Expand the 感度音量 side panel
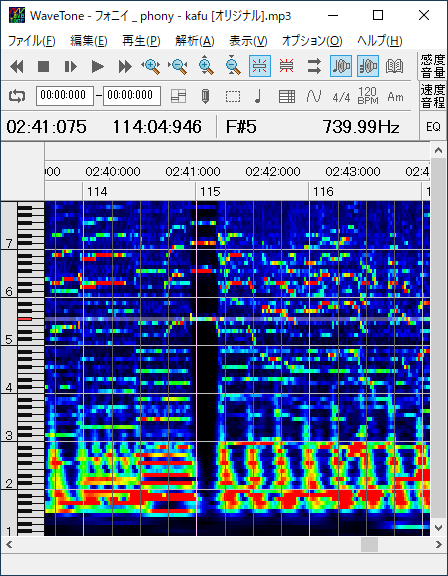The height and width of the screenshot is (576, 448). coord(433,66)
